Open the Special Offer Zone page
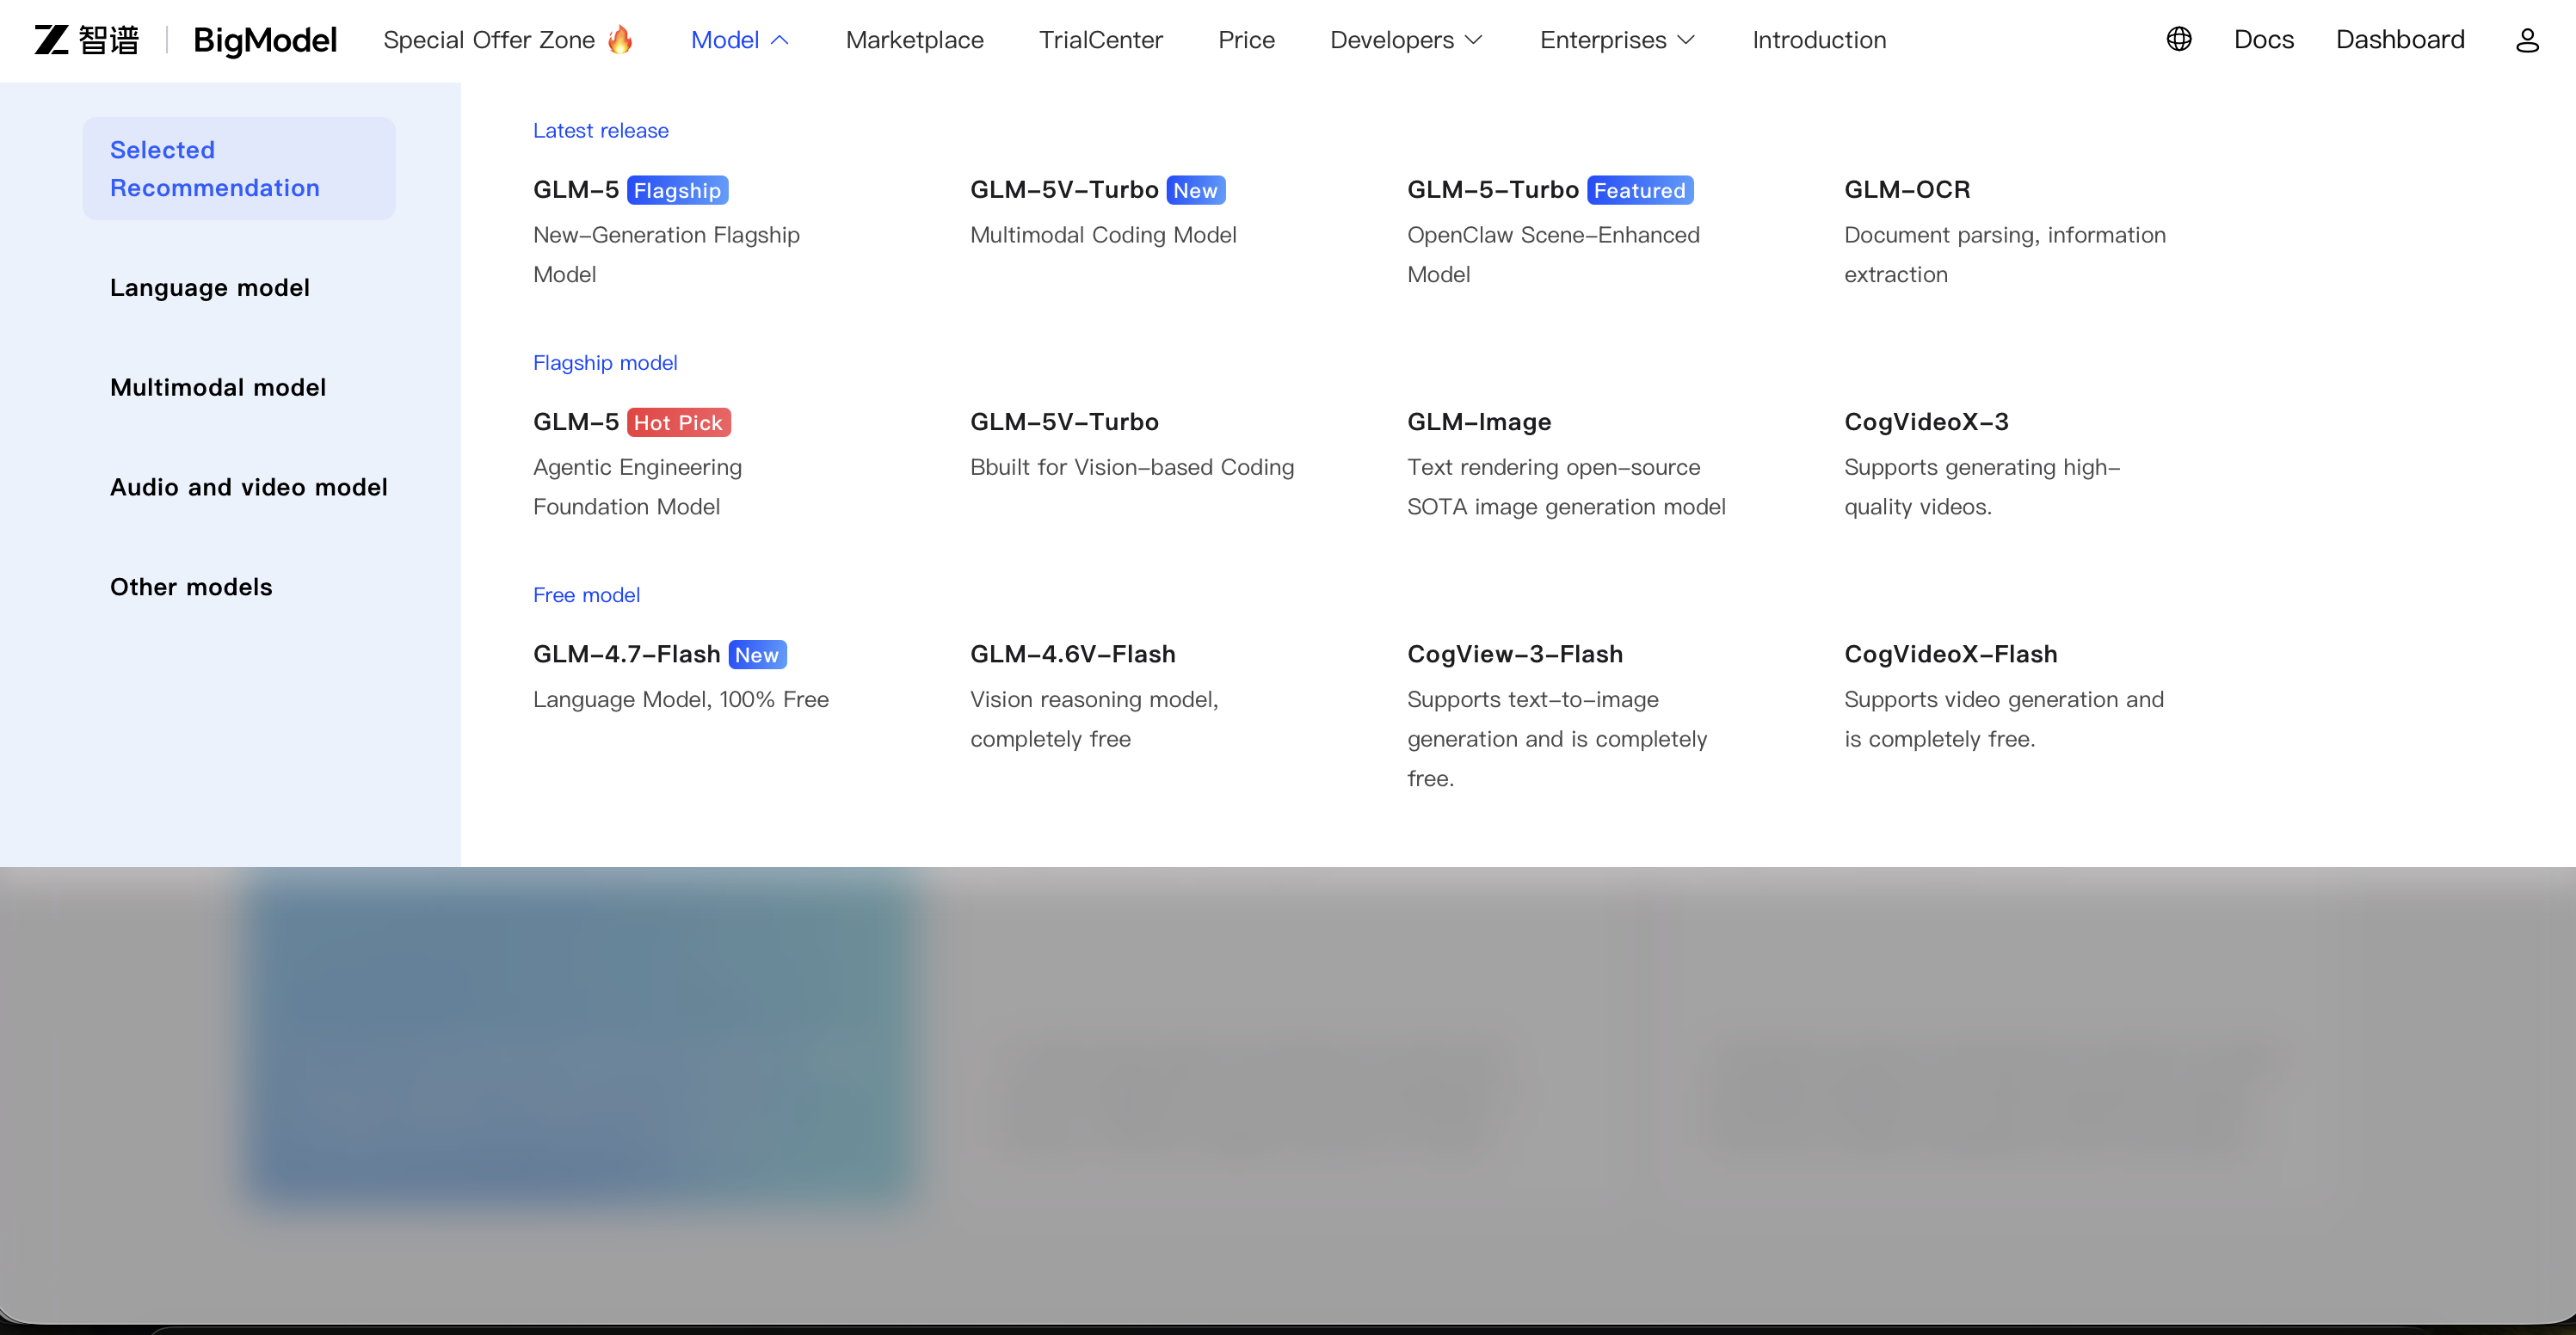 (x=489, y=40)
